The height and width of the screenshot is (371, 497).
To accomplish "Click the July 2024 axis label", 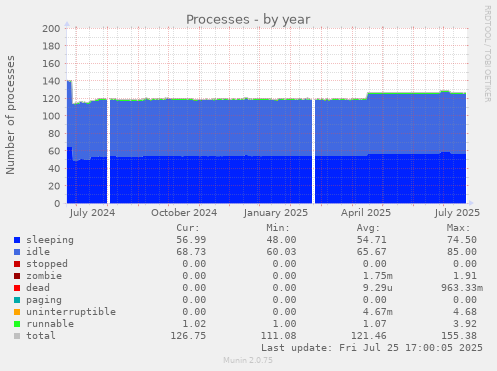I will [92, 213].
